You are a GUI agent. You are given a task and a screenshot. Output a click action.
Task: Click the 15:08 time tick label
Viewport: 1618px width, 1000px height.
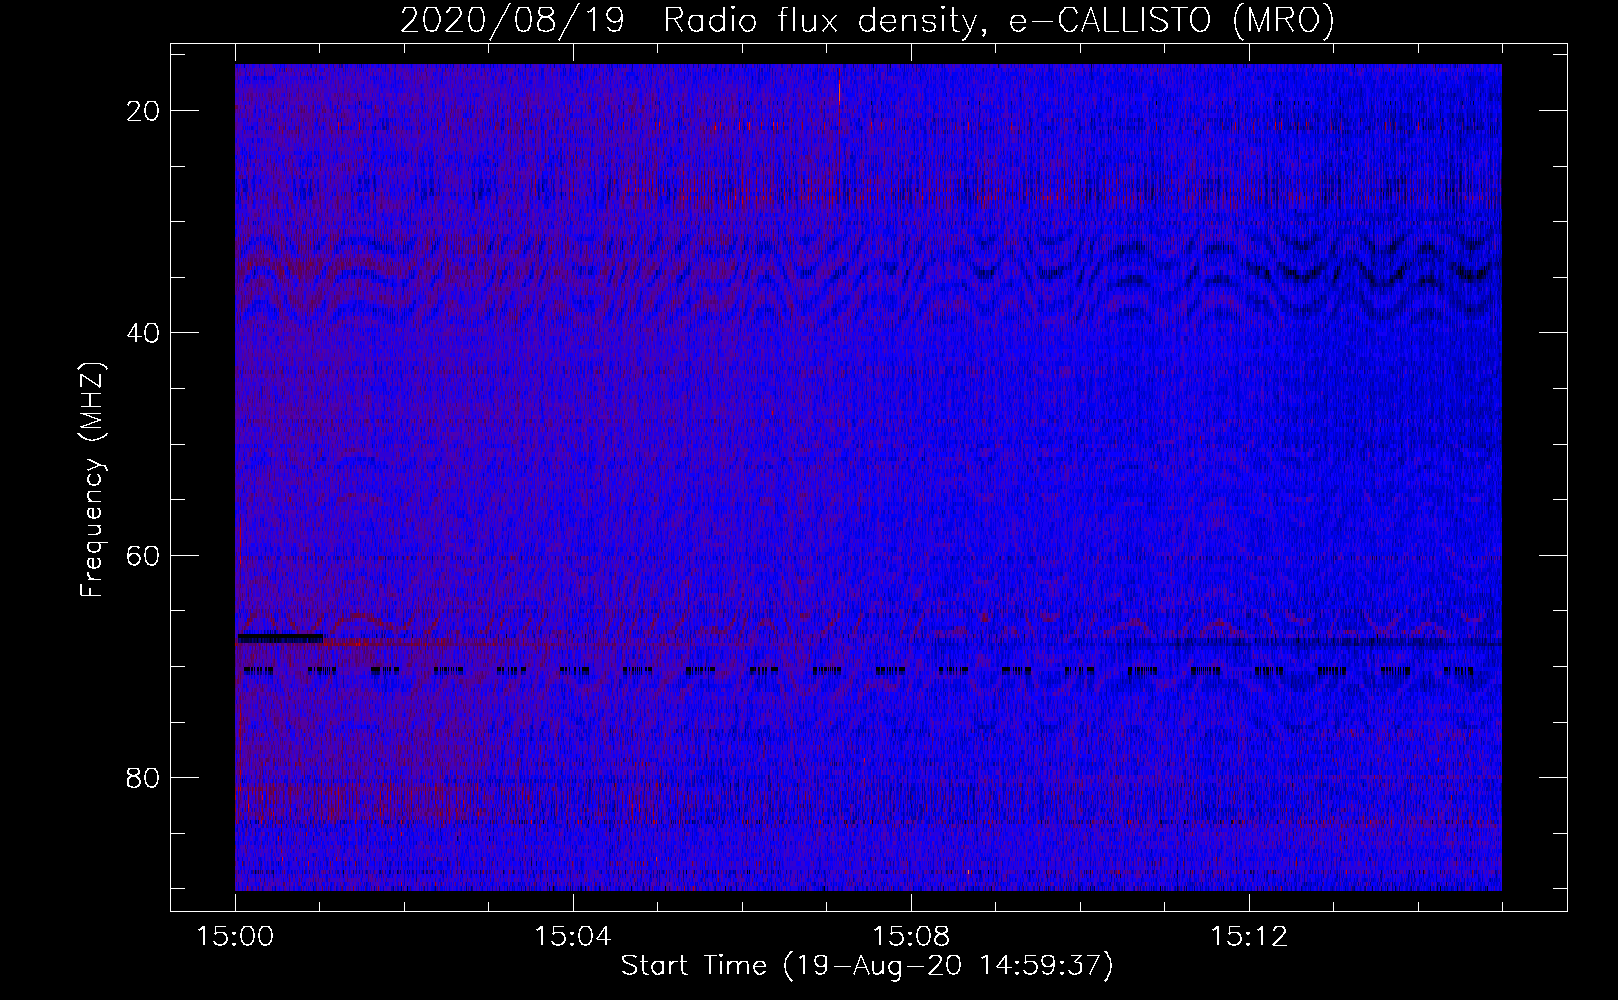tap(911, 937)
